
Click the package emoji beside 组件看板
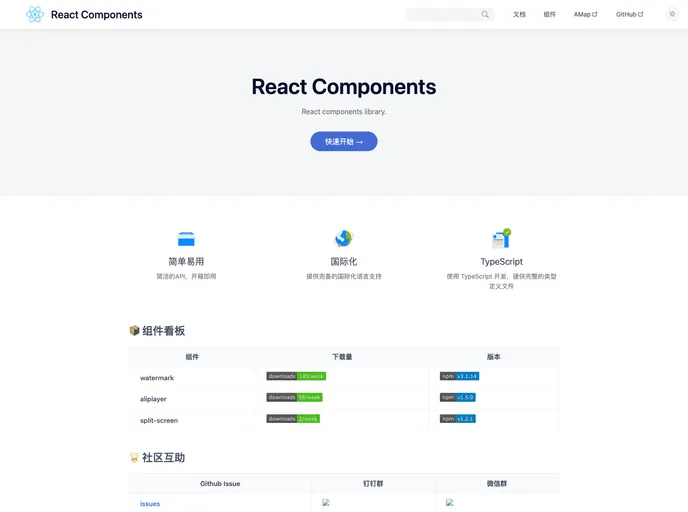(x=134, y=330)
